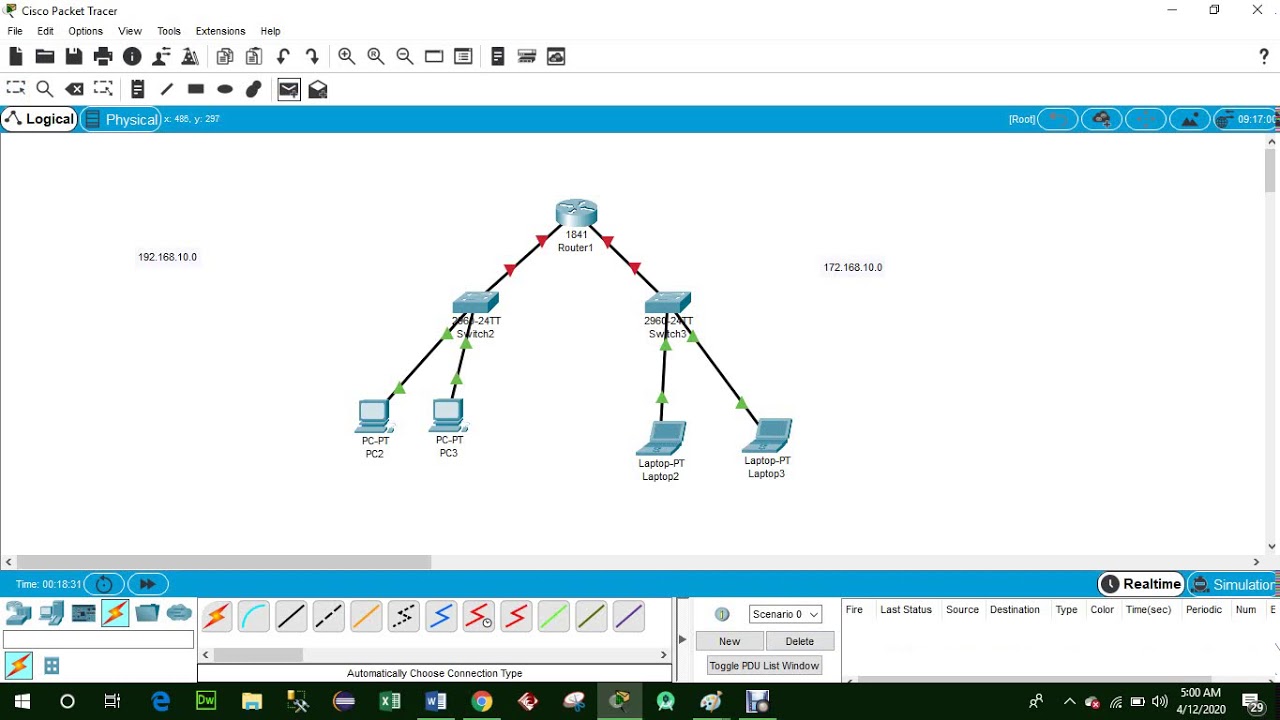The height and width of the screenshot is (720, 1280).
Task: Click the New file icon
Action: pyautogui.click(x=15, y=57)
